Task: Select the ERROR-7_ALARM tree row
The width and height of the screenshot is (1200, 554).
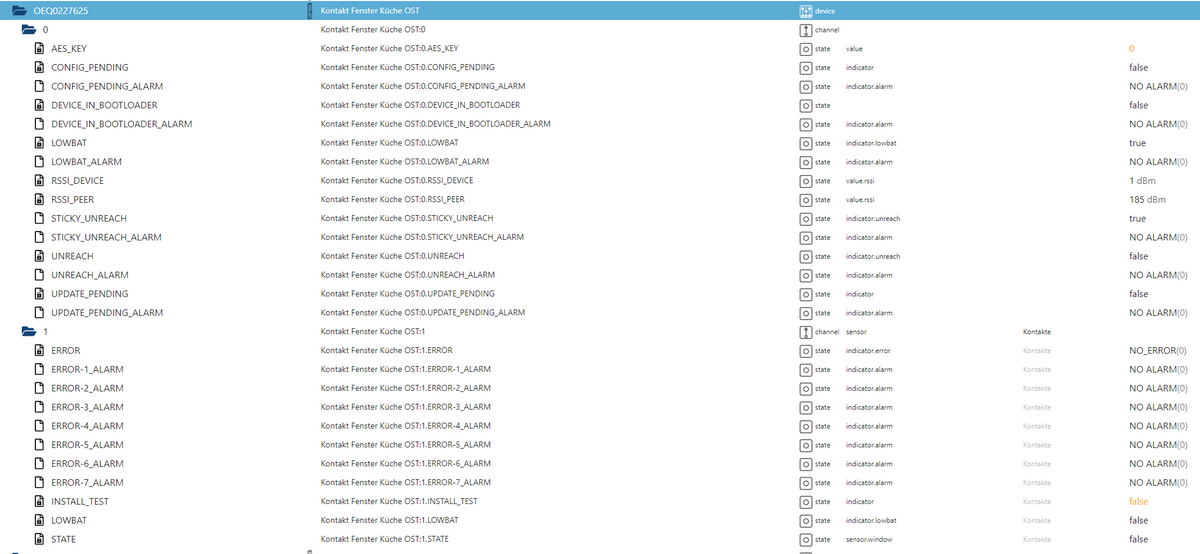Action: point(600,482)
